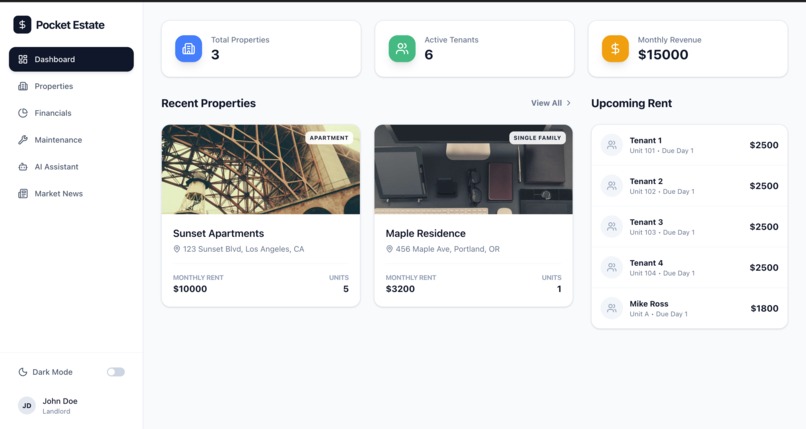806x429 pixels.
Task: Click the location pin next to Sunset Blvd address
Action: tap(177, 249)
